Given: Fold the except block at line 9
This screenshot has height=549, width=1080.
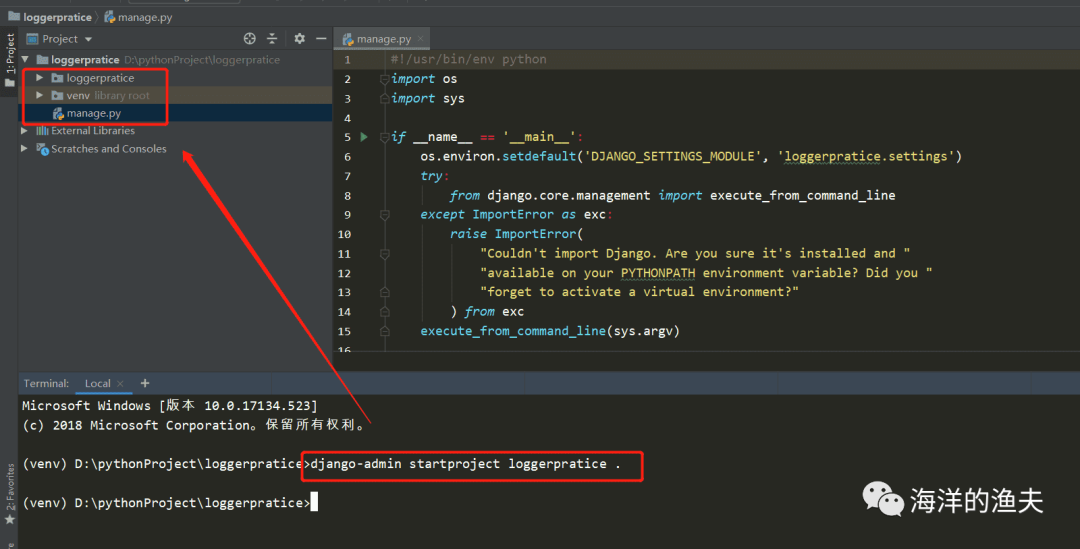Looking at the screenshot, I should (384, 215).
